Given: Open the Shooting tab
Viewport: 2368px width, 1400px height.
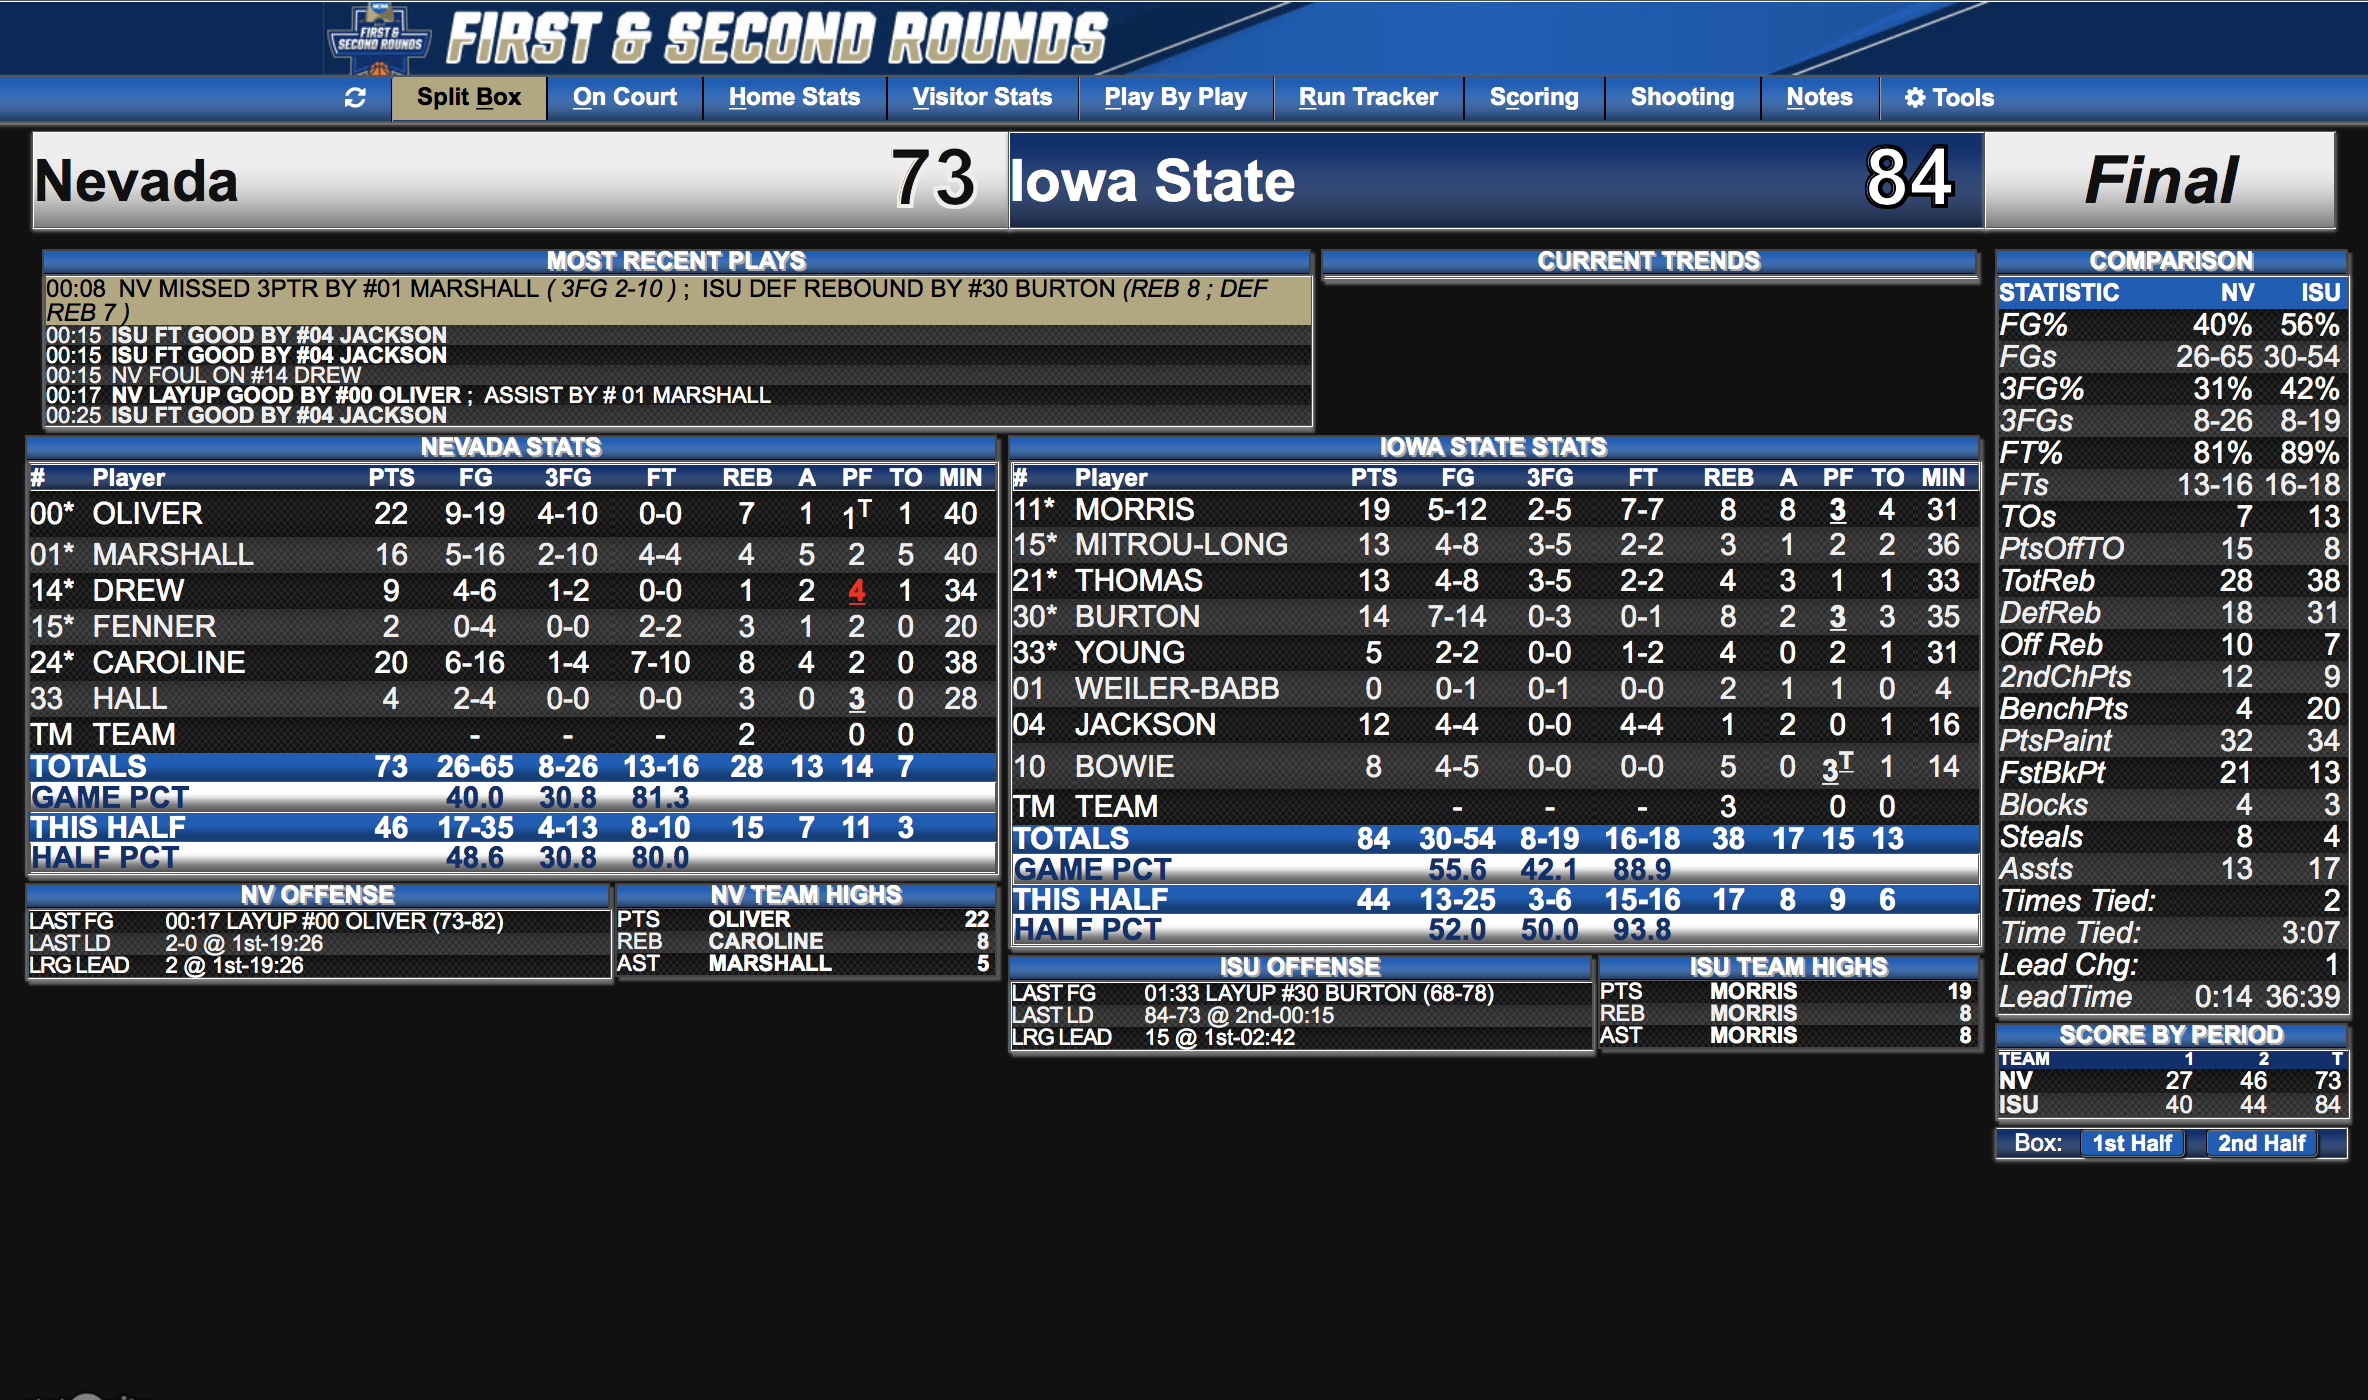Looking at the screenshot, I should (x=1682, y=98).
